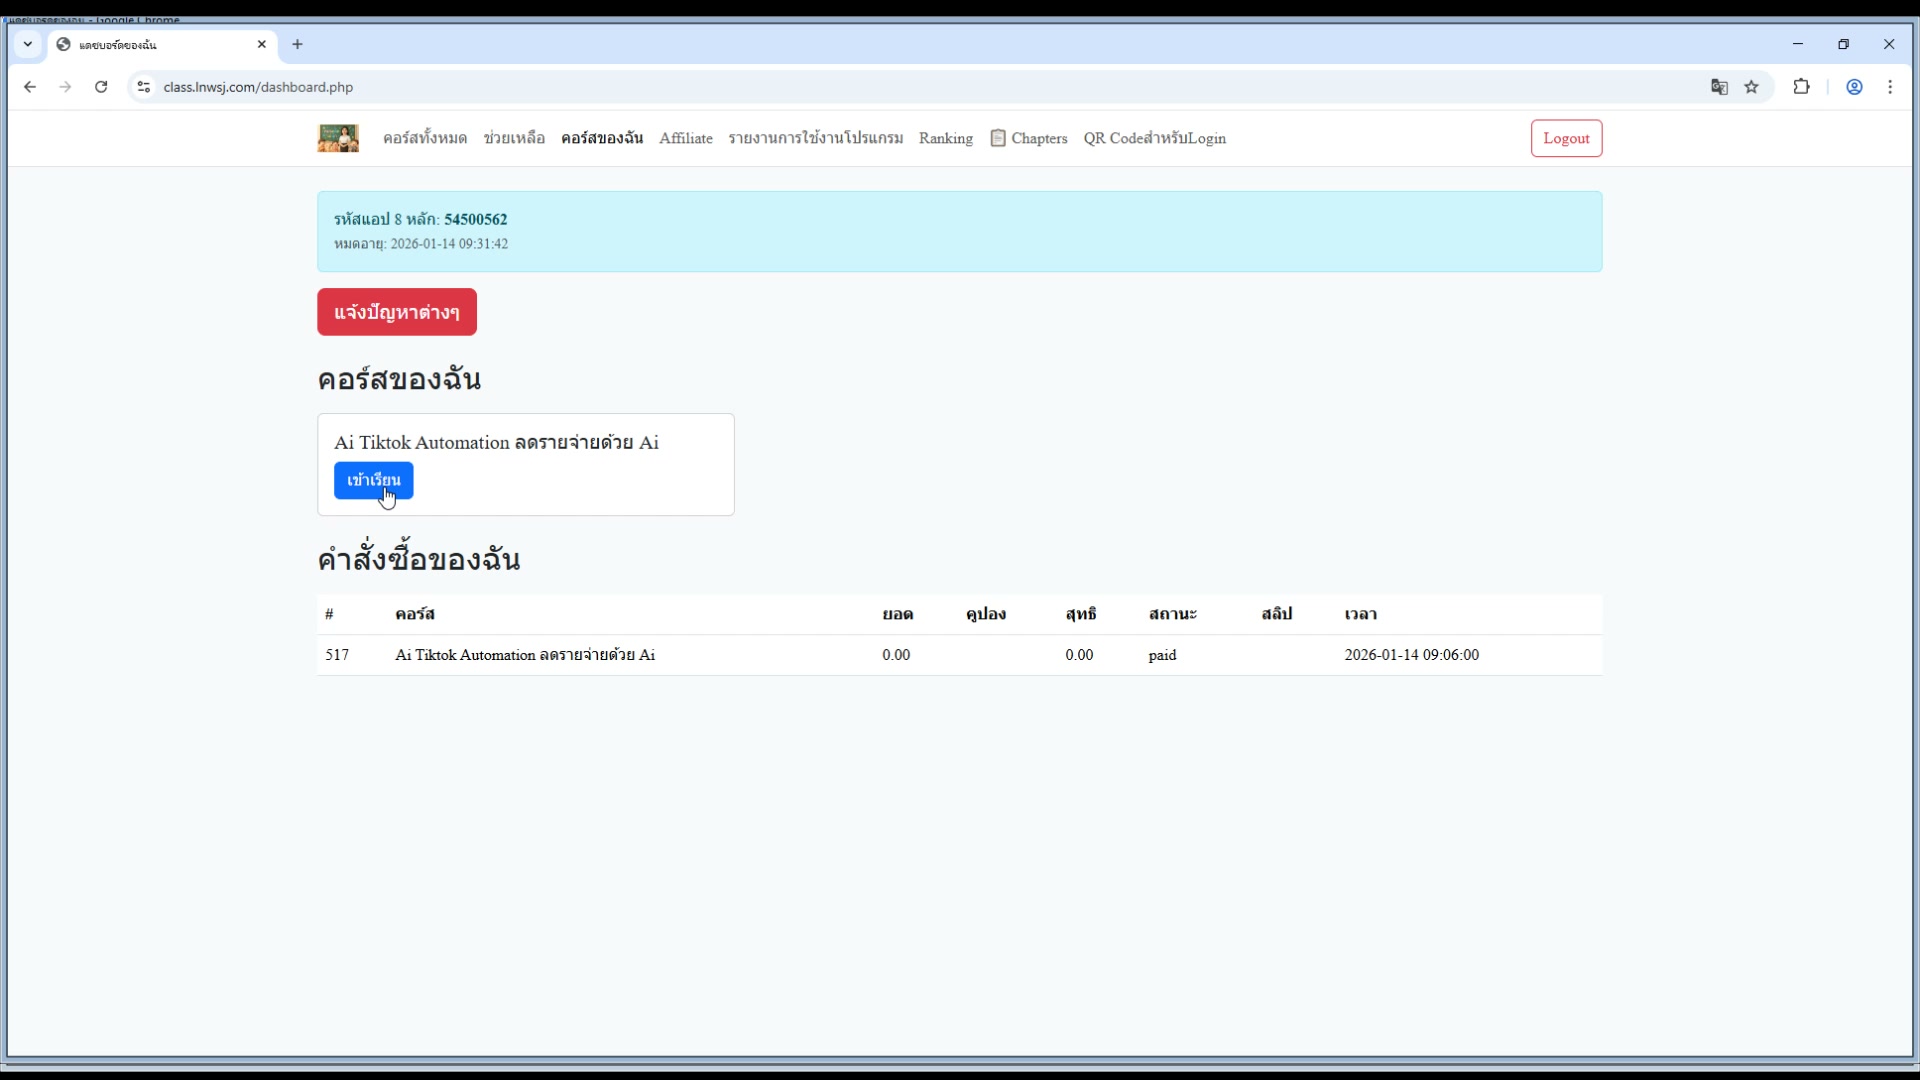This screenshot has width=1920, height=1080.
Task: Click the browser back arrow
Action: pos(30,87)
